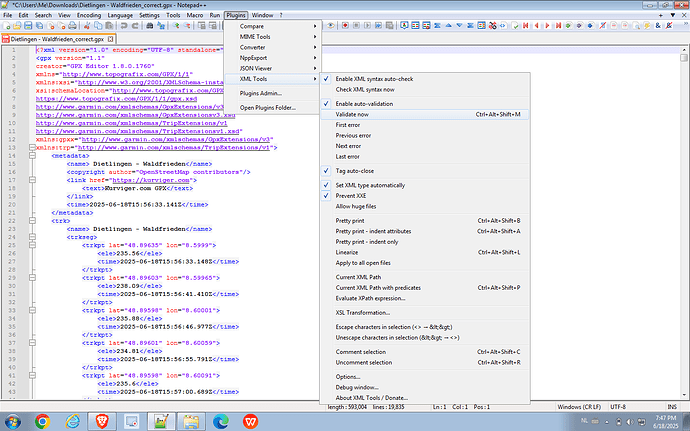The image size is (690, 431).
Task: Click the down triangle Next diff icon
Action: (459, 26)
